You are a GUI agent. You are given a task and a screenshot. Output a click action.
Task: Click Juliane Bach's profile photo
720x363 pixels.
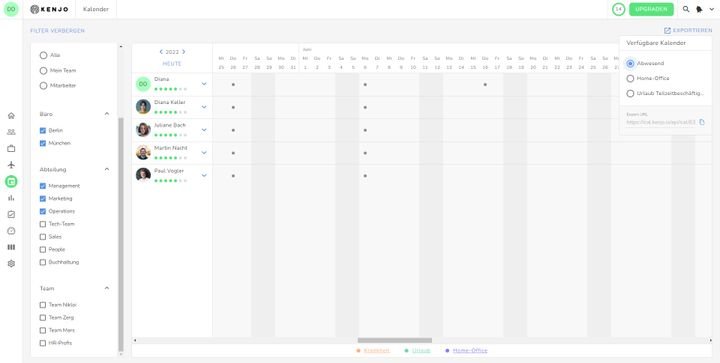click(143, 129)
